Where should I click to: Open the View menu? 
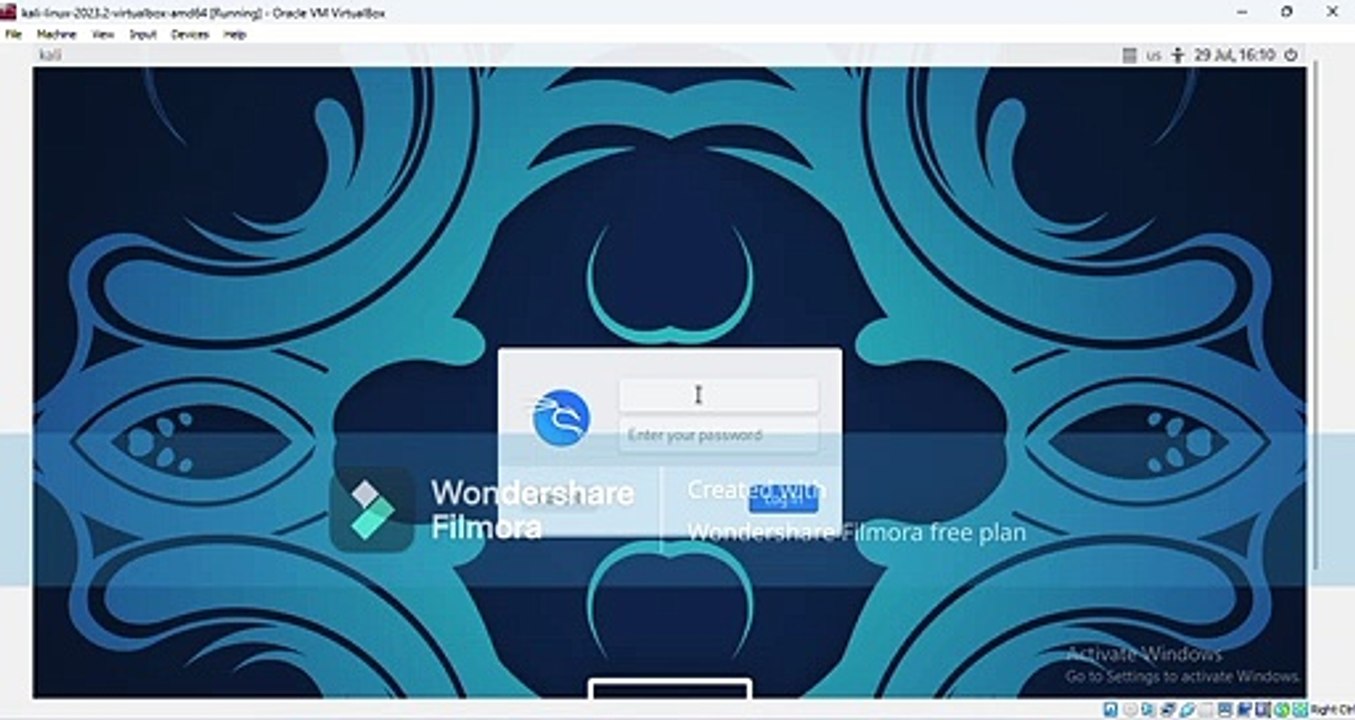(103, 34)
